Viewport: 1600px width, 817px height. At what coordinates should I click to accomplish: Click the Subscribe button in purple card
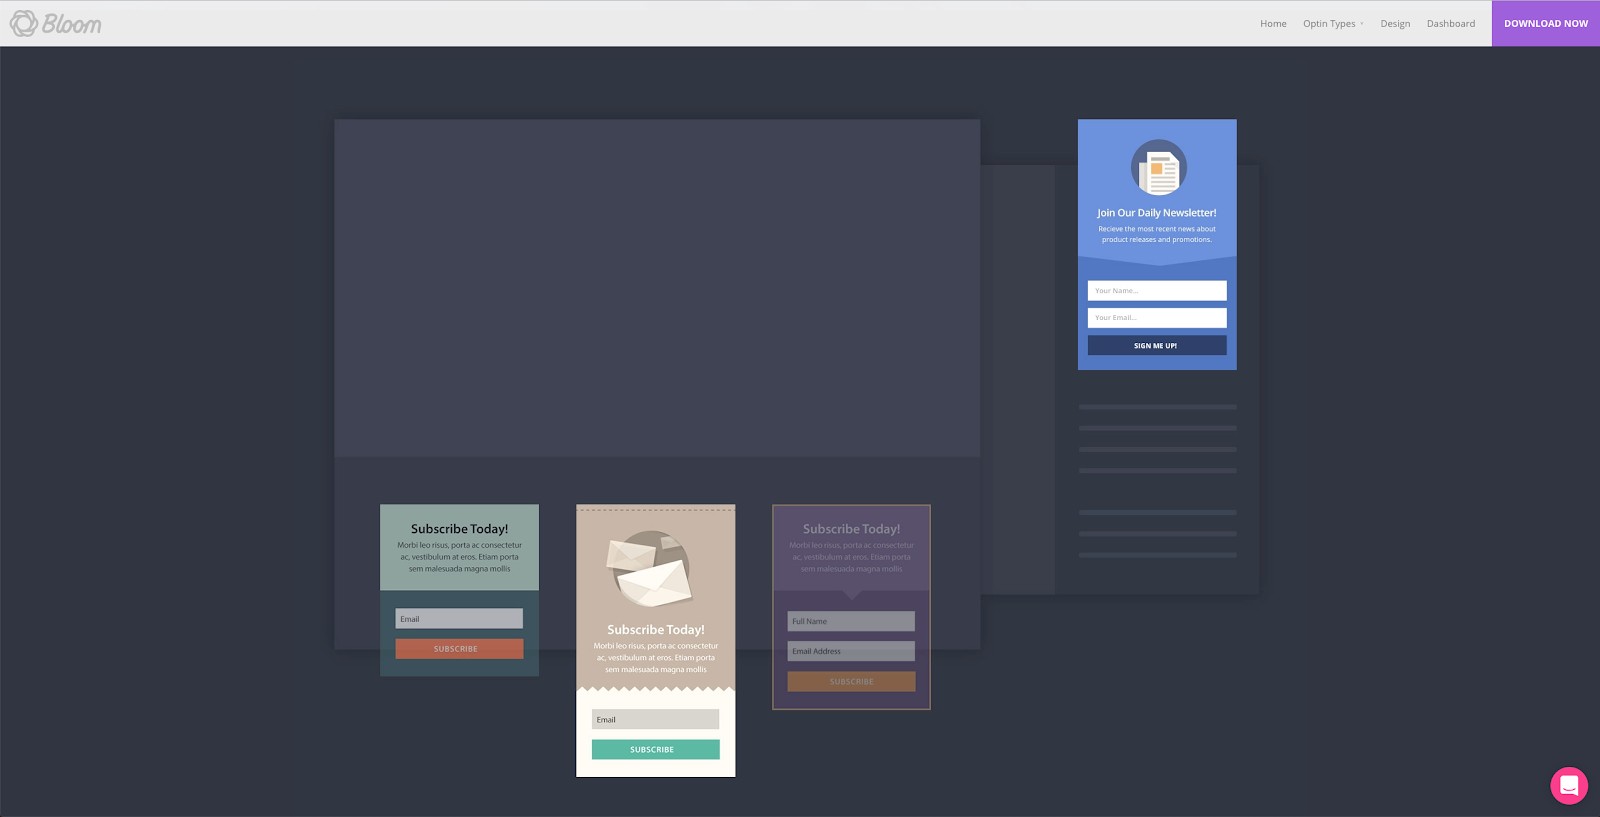pos(851,681)
